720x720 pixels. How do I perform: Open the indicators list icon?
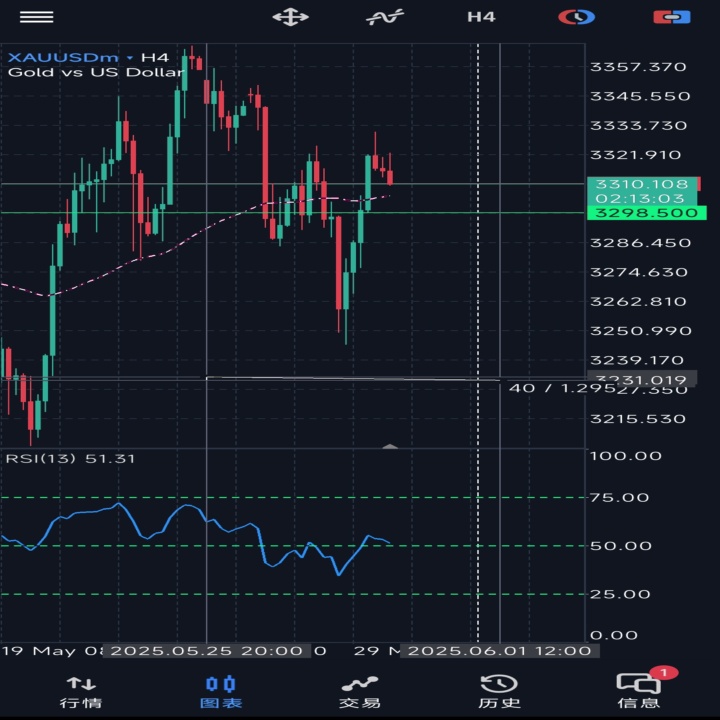click(x=385, y=17)
